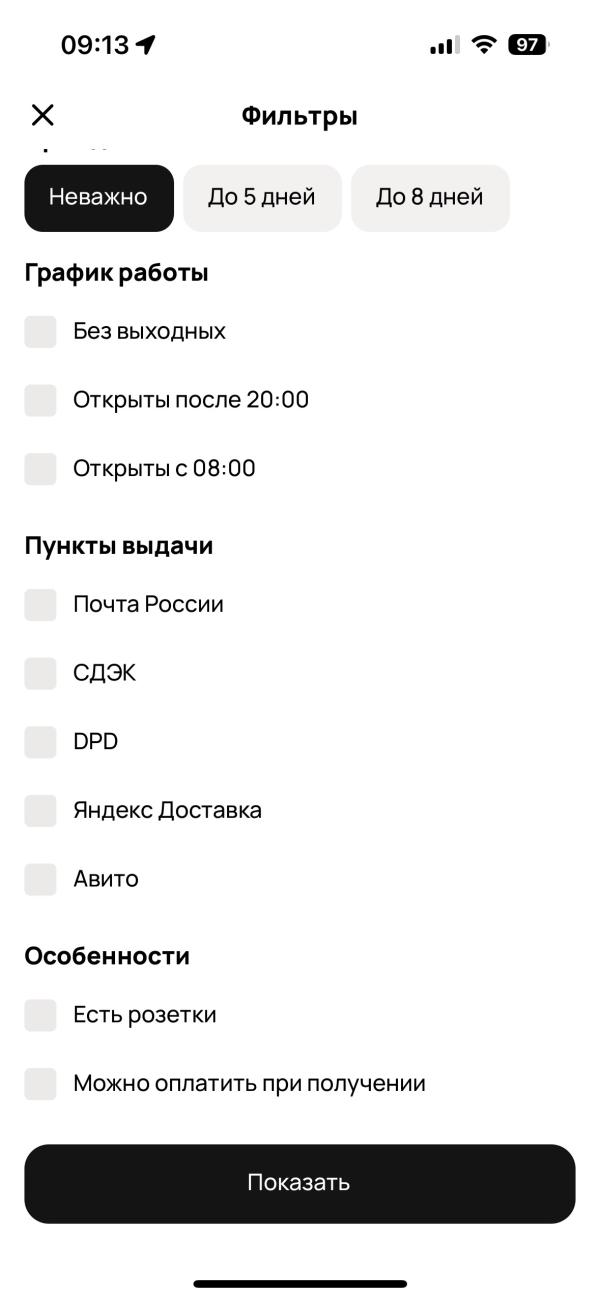Tap the Wi-Fi icon in the status bar
Screen dimensions: 600x1300
484,45
